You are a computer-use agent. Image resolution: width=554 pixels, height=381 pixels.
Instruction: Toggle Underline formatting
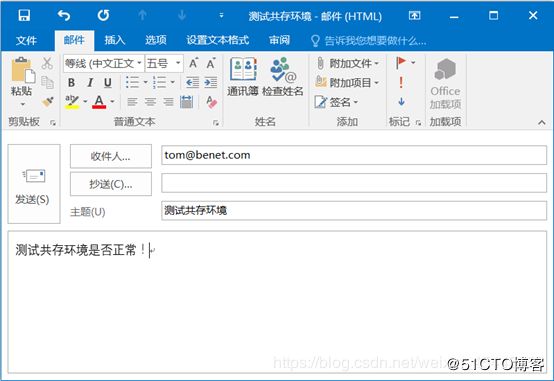coord(108,83)
